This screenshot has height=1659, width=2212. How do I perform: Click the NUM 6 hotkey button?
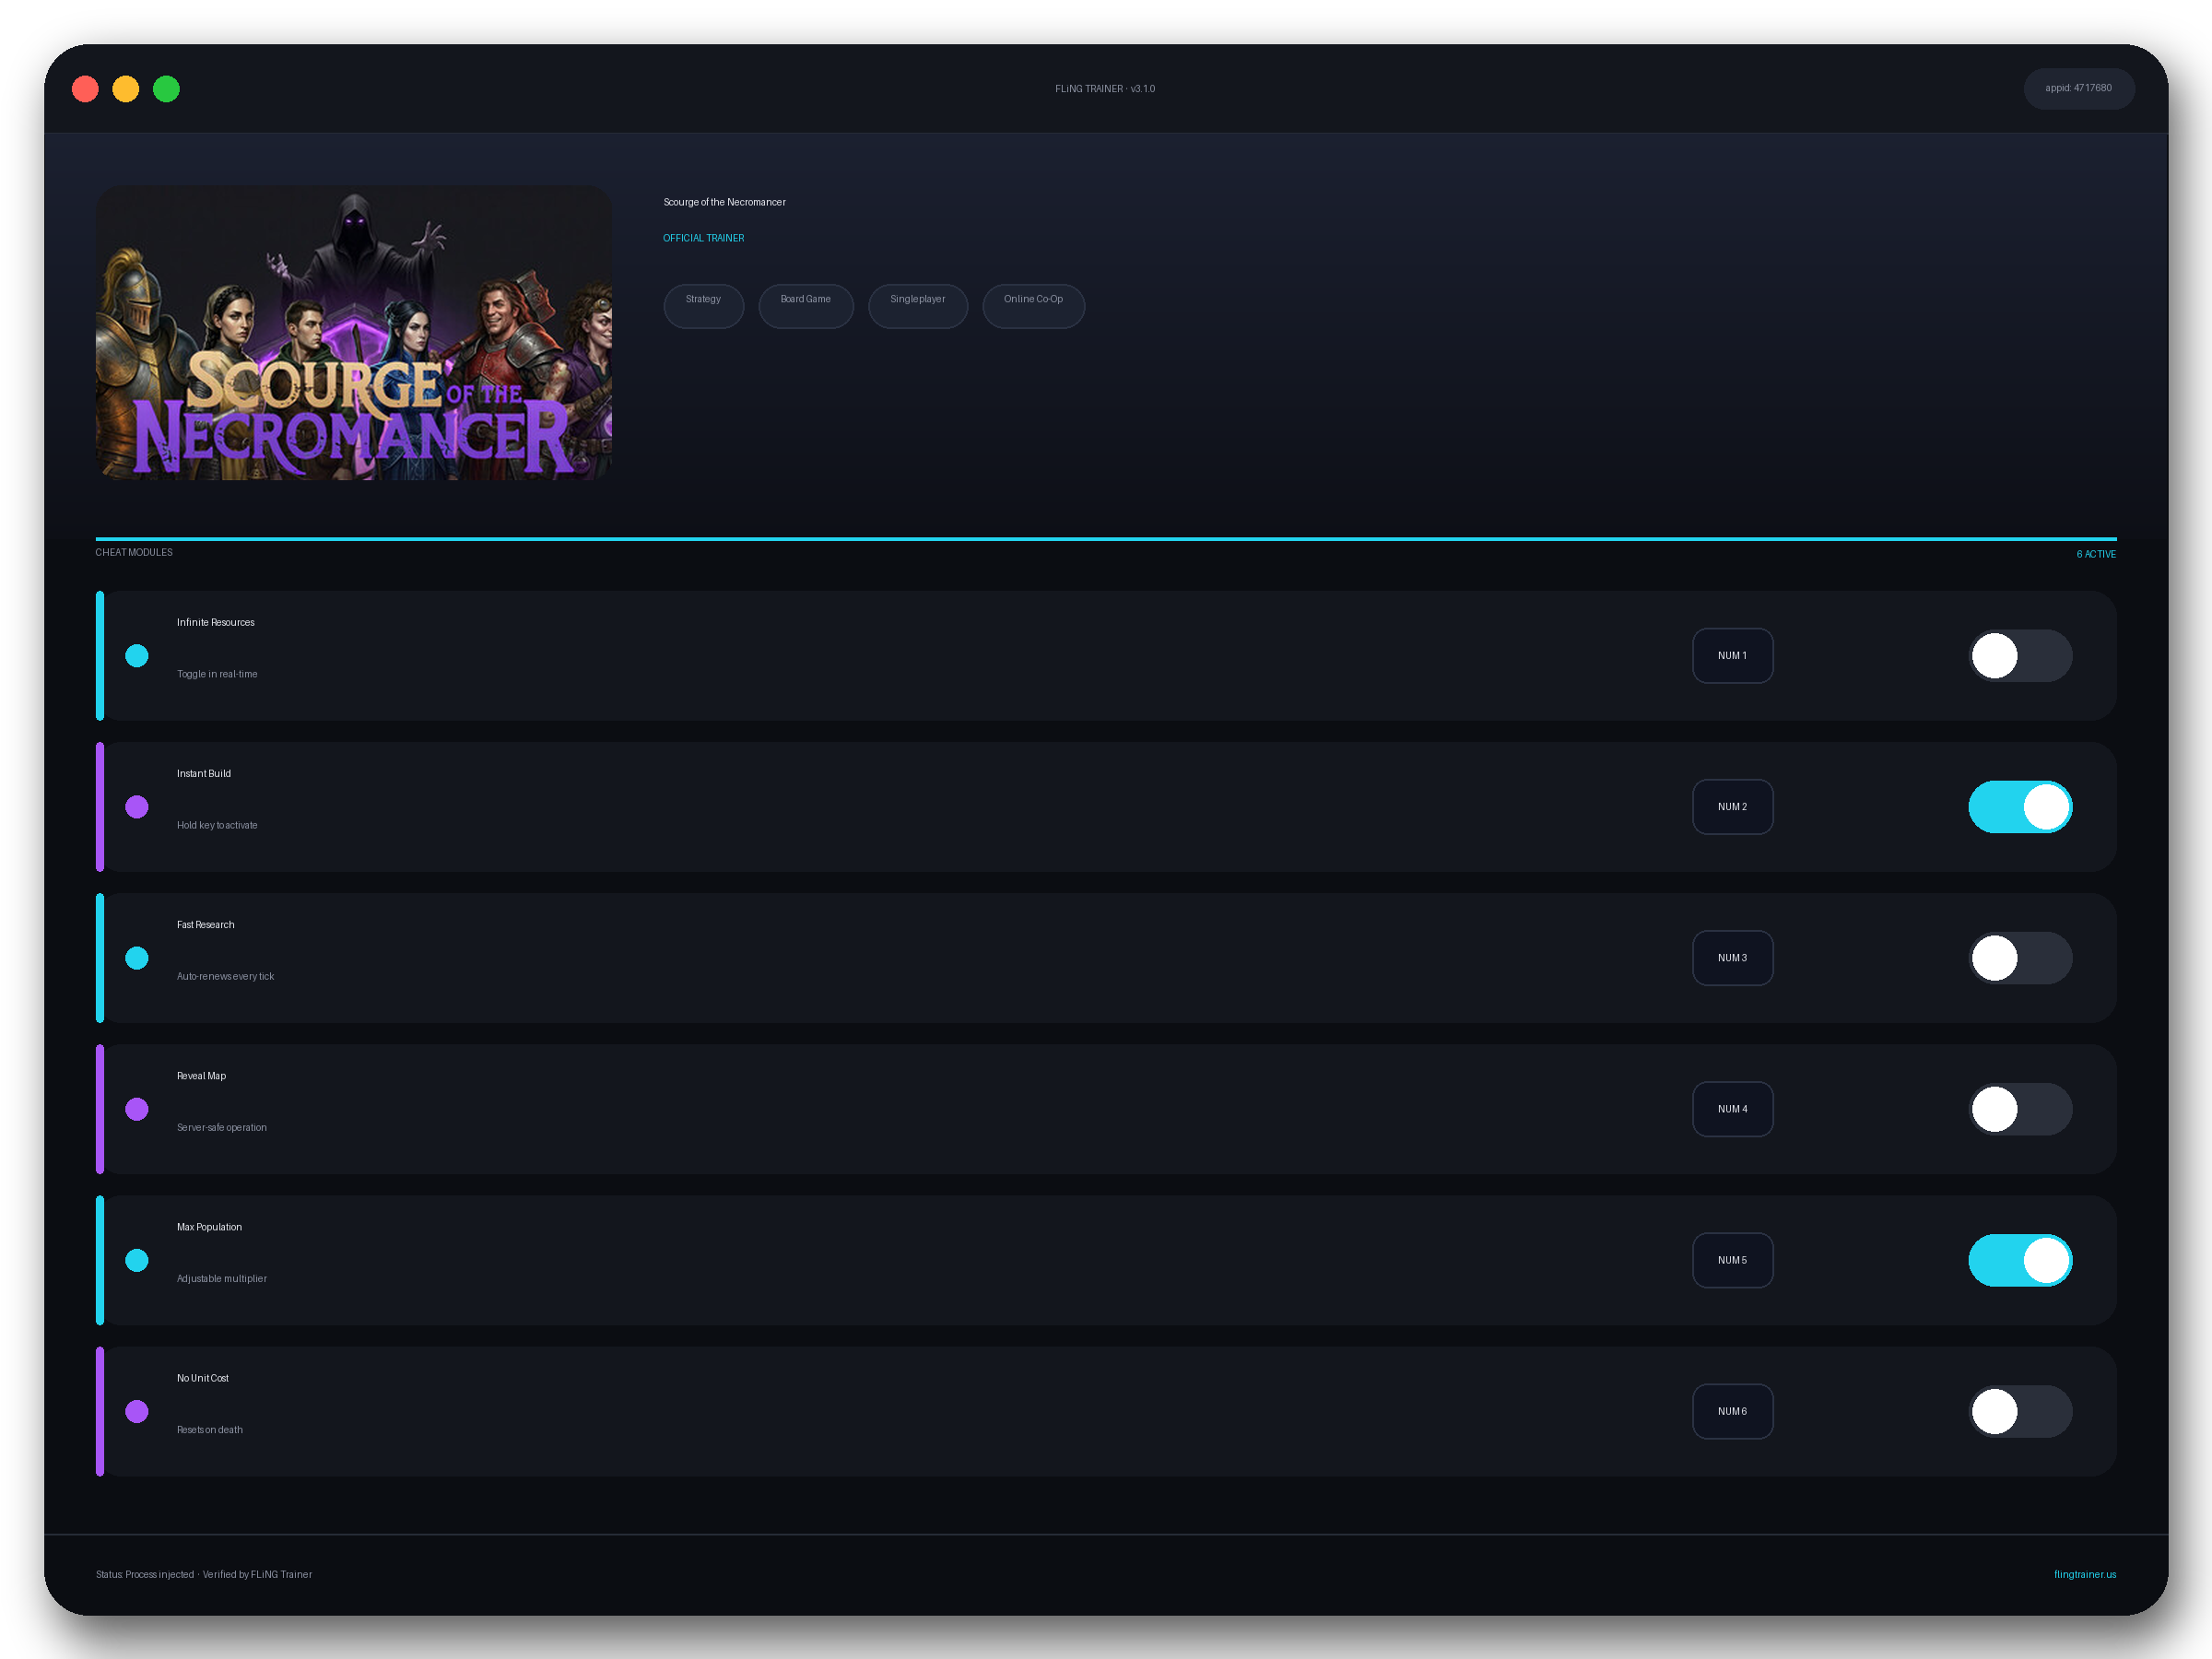pos(1732,1411)
